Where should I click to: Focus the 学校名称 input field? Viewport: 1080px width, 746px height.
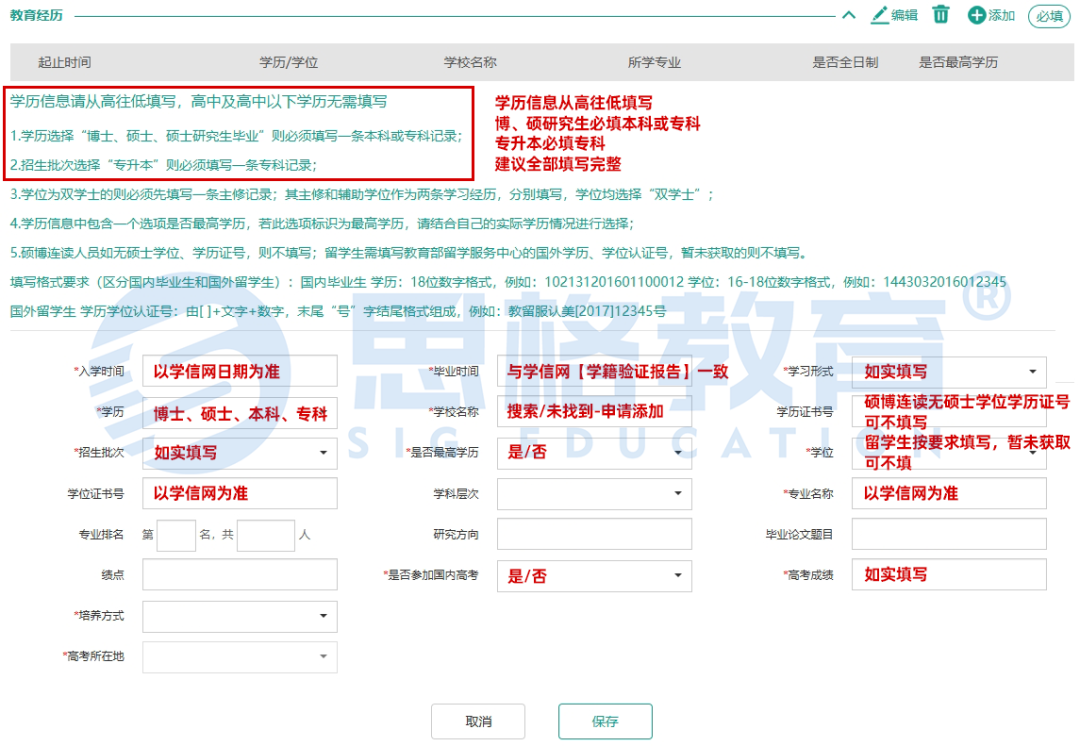(594, 411)
